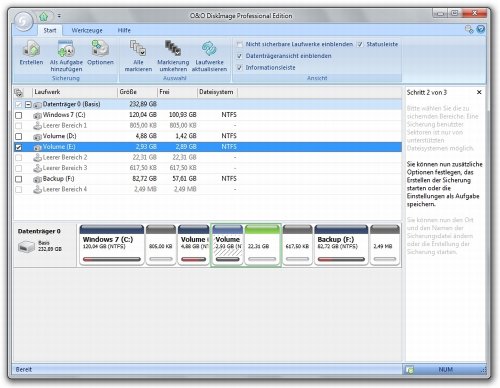Select Backup (F:) partition block in disk view
The height and width of the screenshot is (388, 500).
pos(341,245)
